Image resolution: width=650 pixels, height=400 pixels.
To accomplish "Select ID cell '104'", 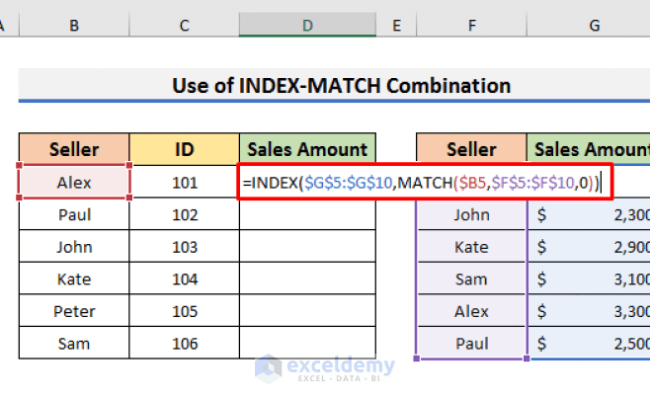I will point(184,279).
